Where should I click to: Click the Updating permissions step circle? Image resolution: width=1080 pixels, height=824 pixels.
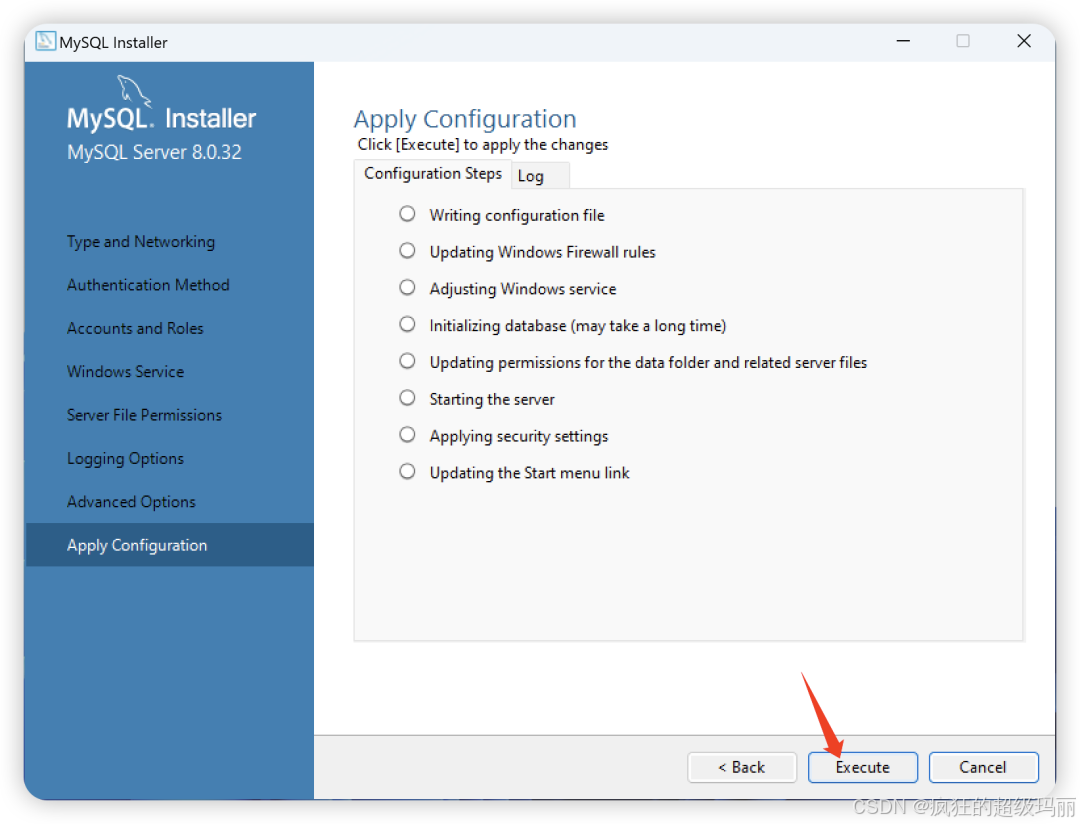tap(407, 361)
